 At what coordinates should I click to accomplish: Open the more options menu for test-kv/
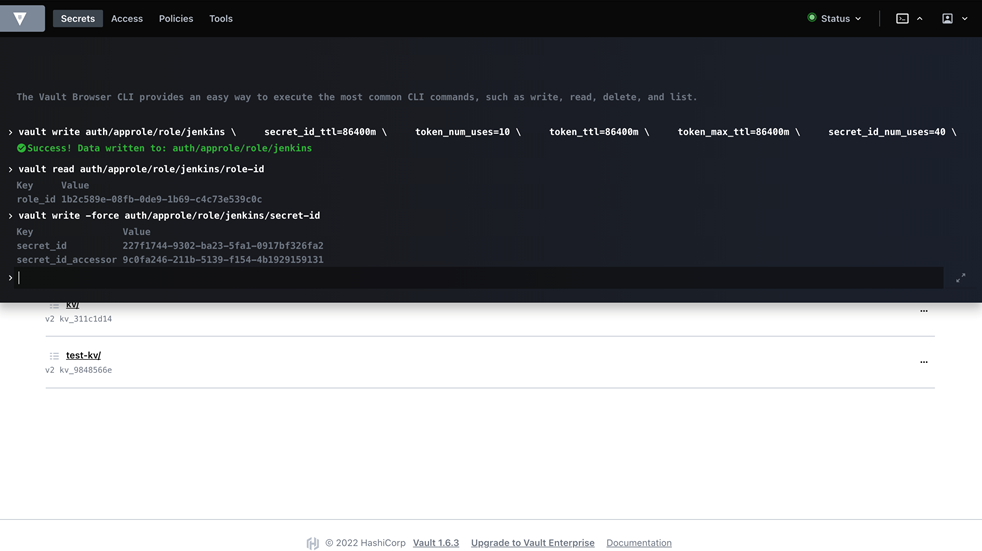(x=923, y=362)
